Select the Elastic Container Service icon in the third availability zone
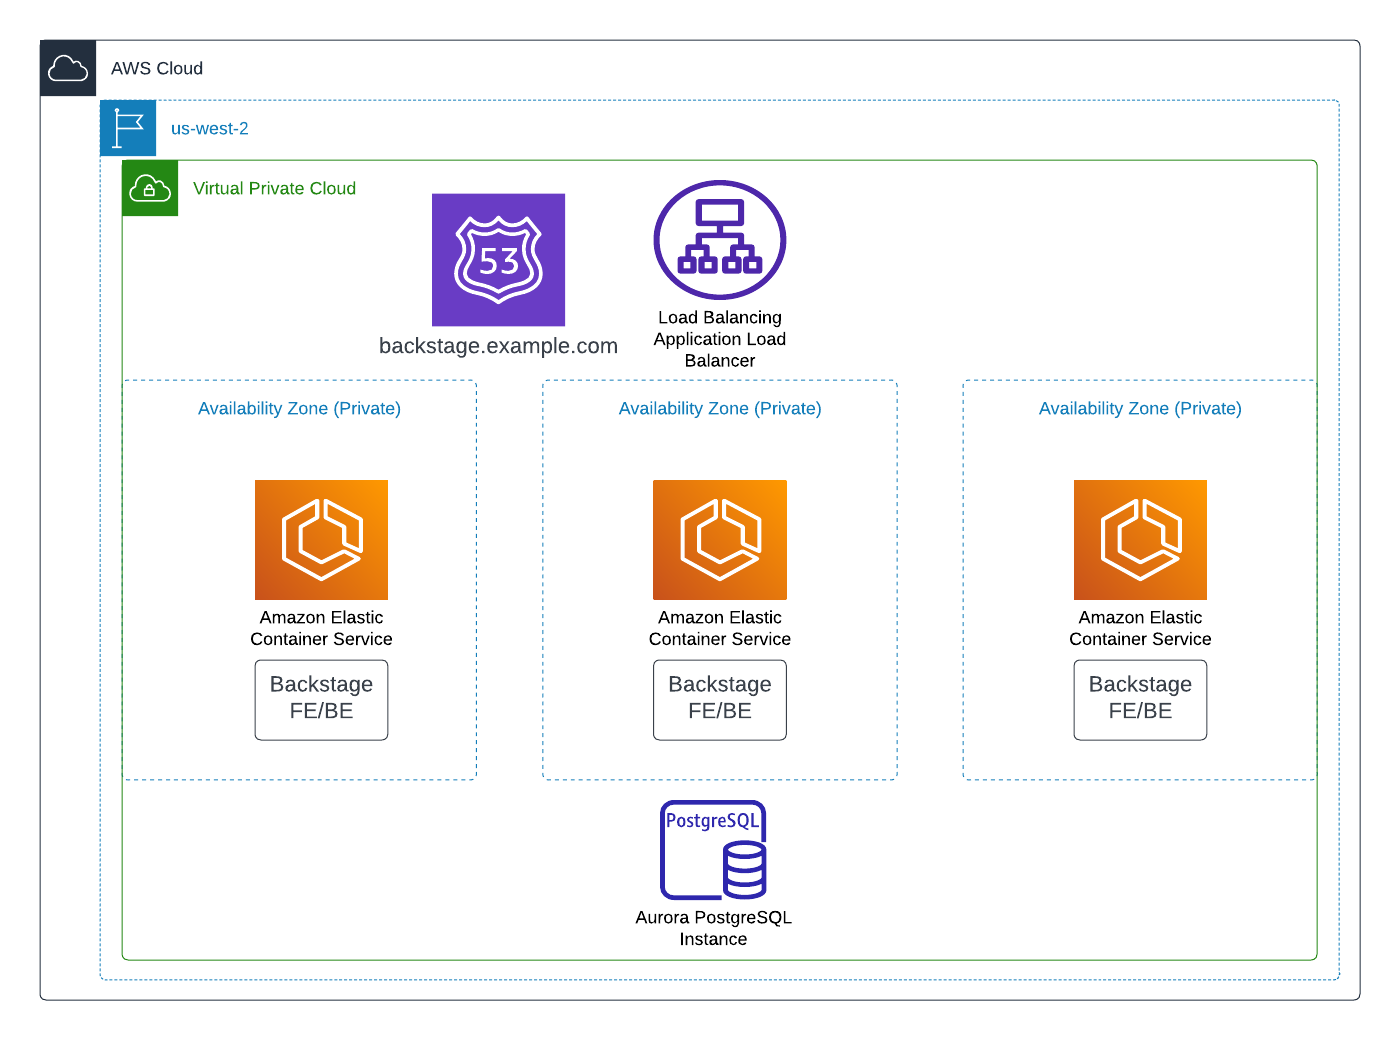Image resolution: width=1400 pixels, height=1040 pixels. pyautogui.click(x=1140, y=540)
